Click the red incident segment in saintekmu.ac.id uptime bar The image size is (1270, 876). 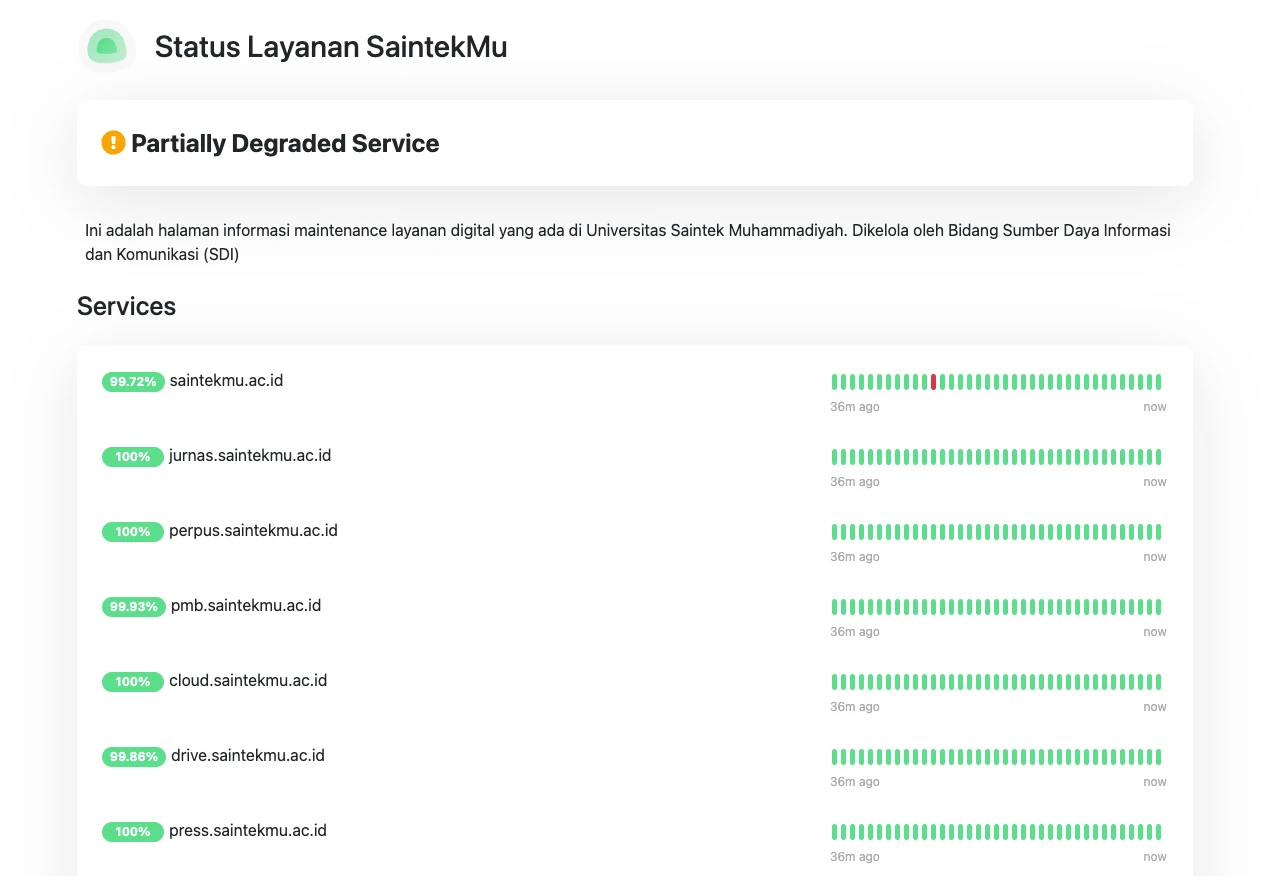[x=933, y=381]
